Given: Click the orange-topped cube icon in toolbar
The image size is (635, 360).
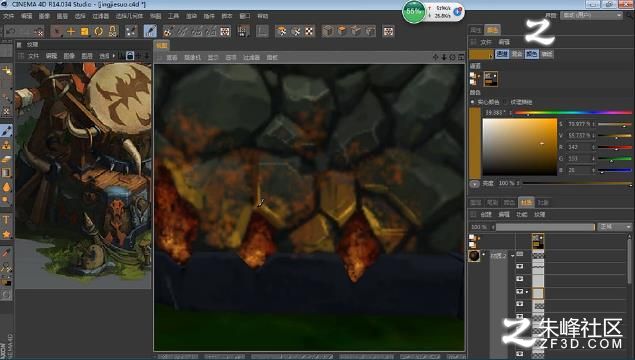Looking at the screenshot, I should point(342,31).
